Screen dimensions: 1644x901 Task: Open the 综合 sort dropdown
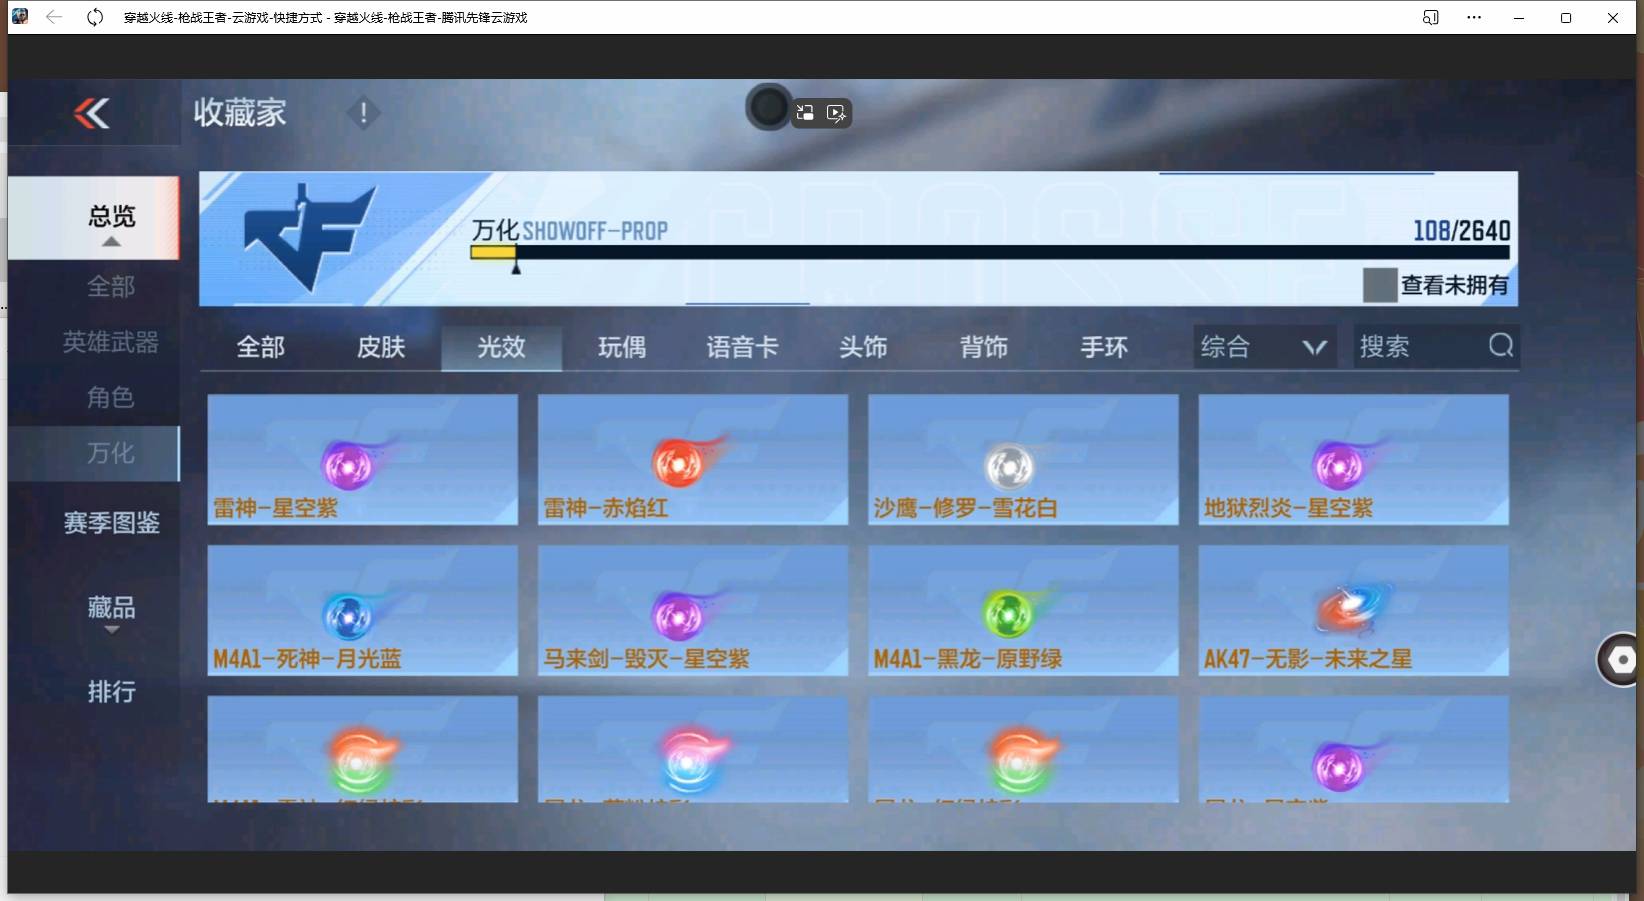point(1264,347)
